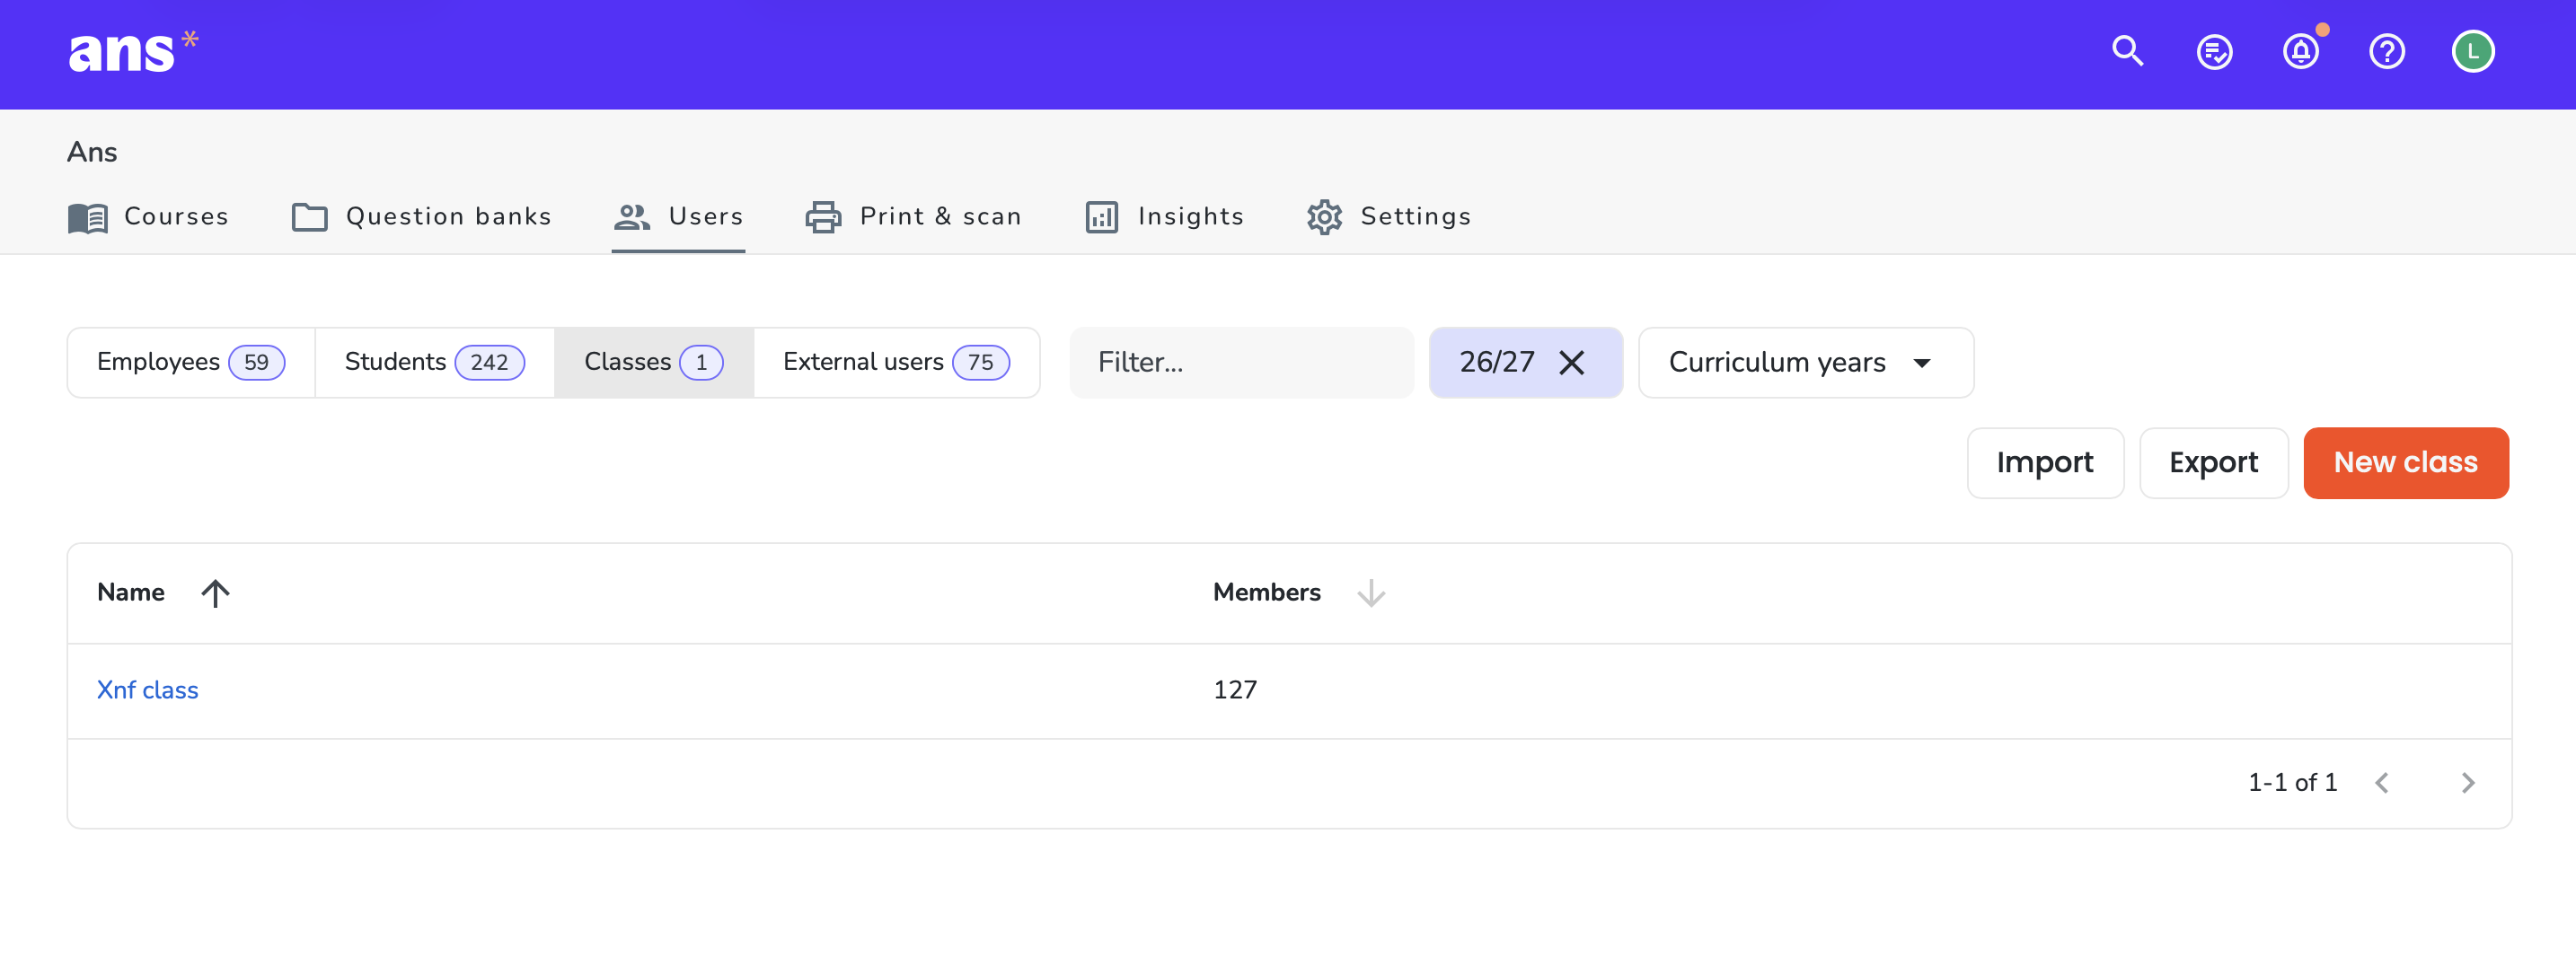Open the Xnf class link
This screenshot has height=966, width=2576.
tap(147, 691)
